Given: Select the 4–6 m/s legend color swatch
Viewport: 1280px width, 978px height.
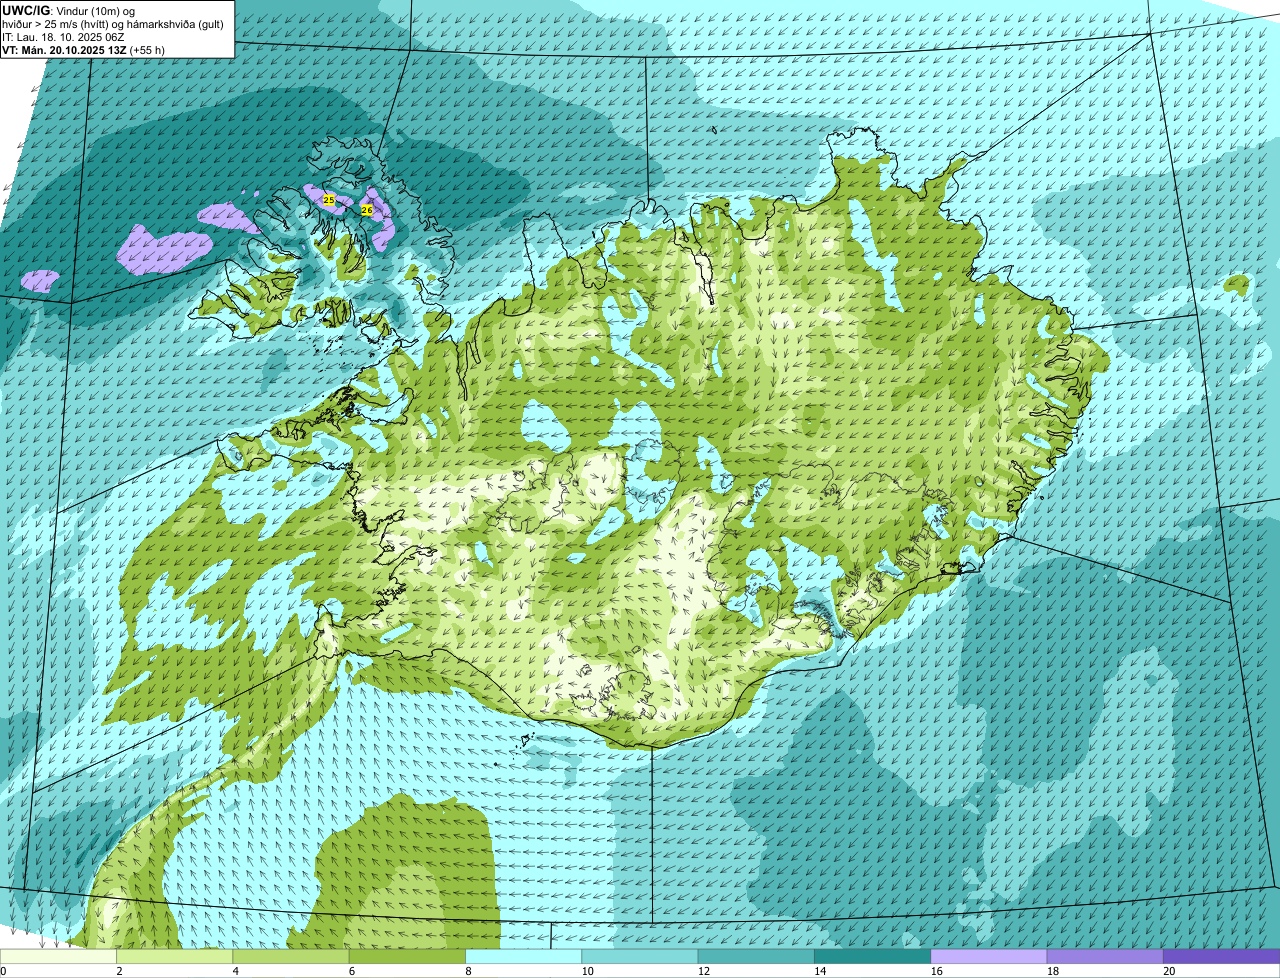Looking at the screenshot, I should [x=293, y=957].
